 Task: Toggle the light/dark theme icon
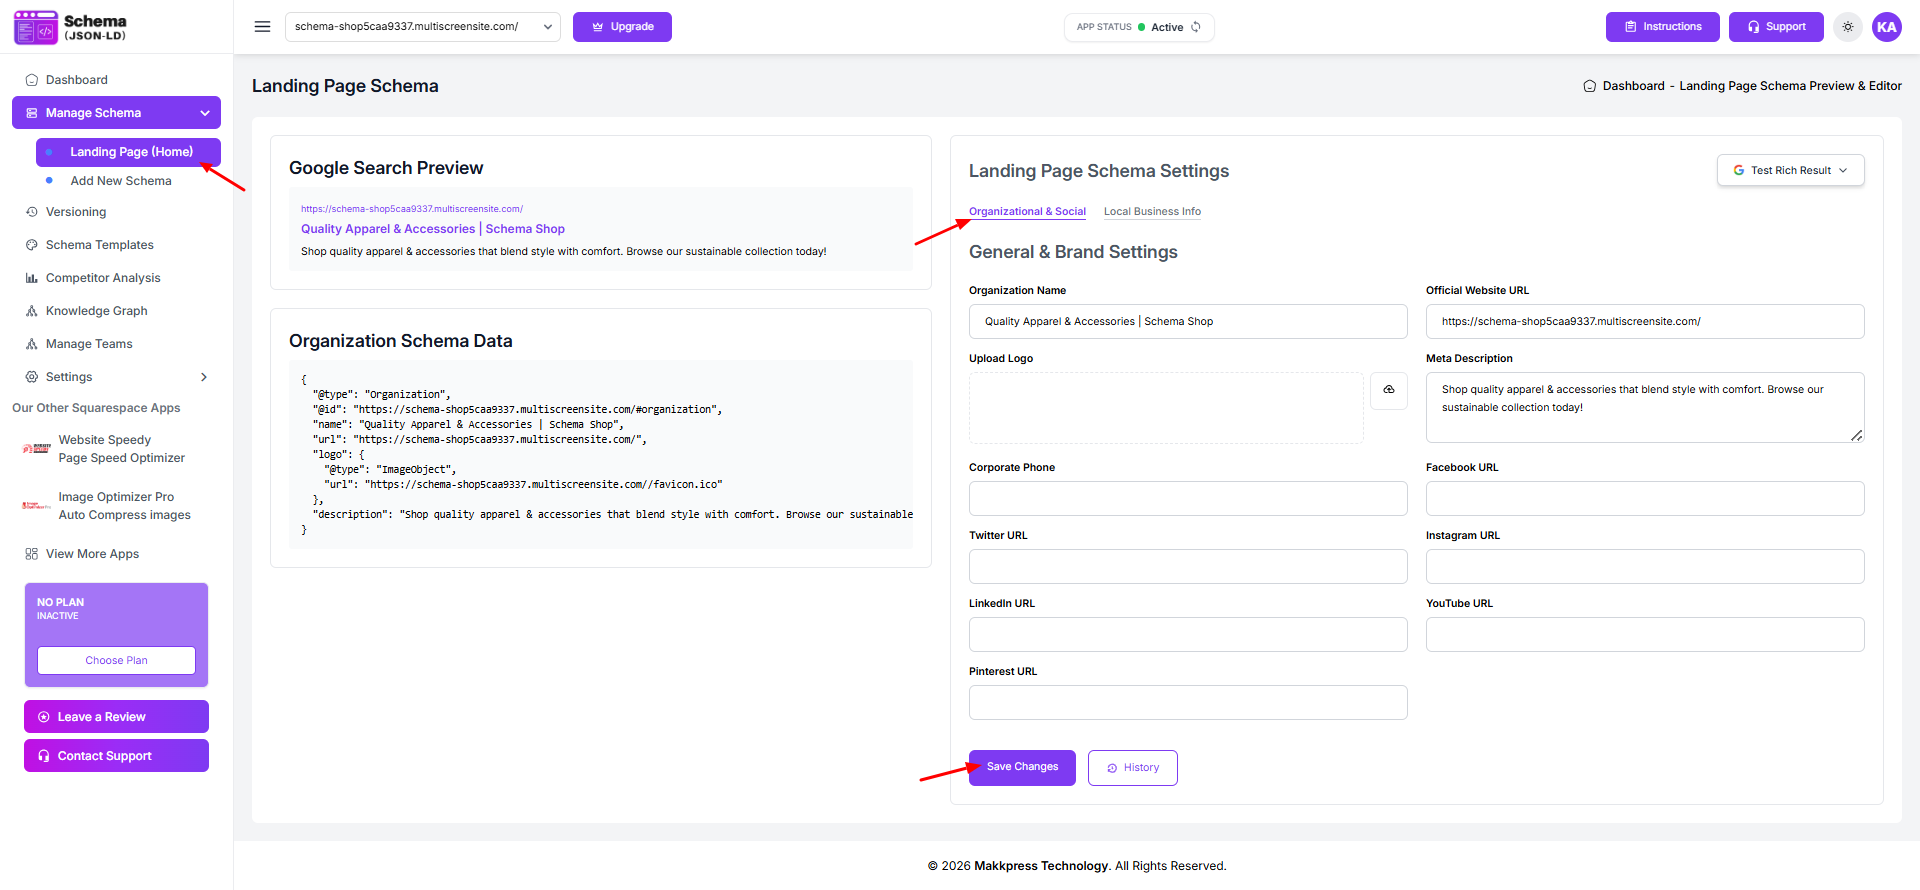(x=1848, y=27)
